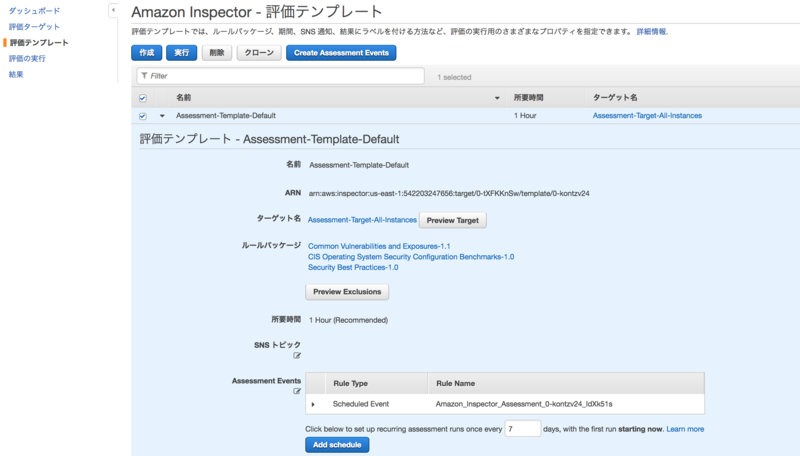Focus the recurring days input field
Viewport: 800px width, 456px height.
point(522,428)
